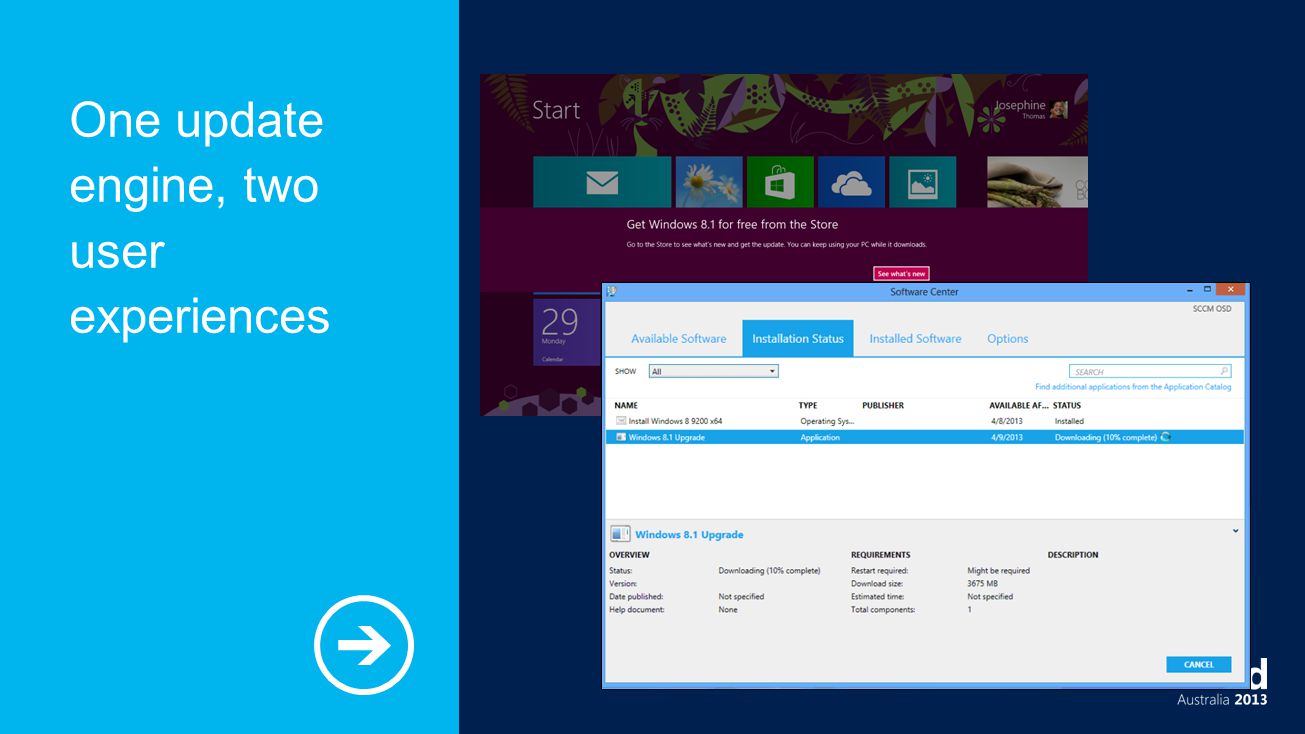This screenshot has width=1305, height=734.
Task: Switch to the Available Software tab
Action: coord(679,339)
